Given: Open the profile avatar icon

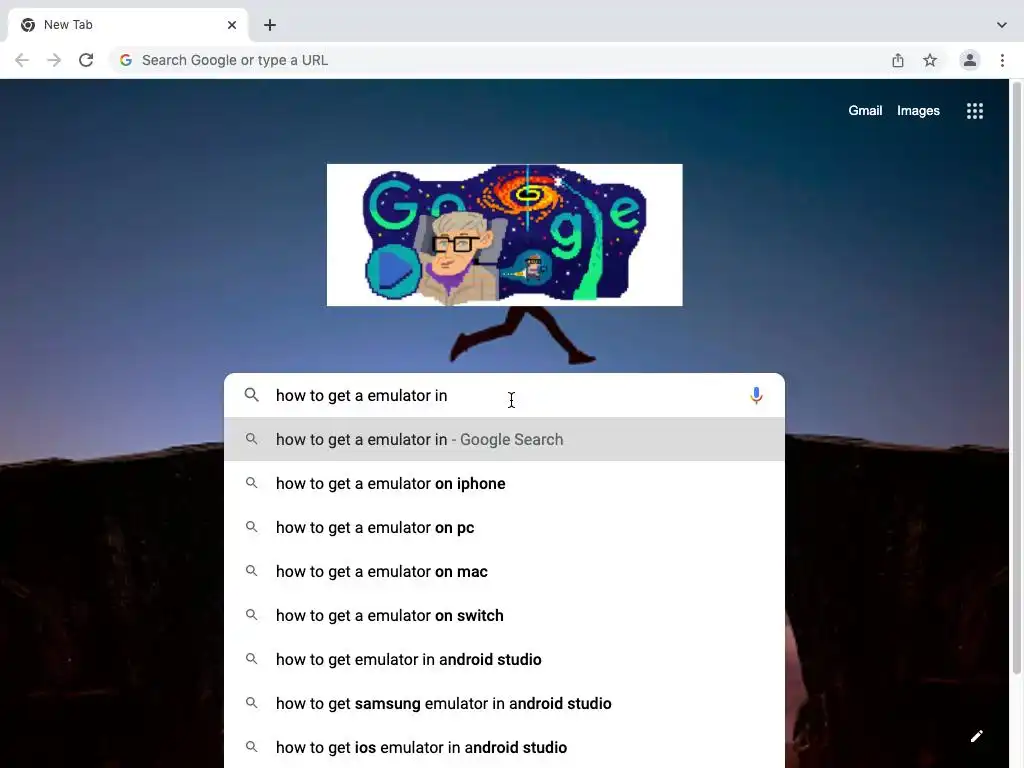Looking at the screenshot, I should [970, 60].
